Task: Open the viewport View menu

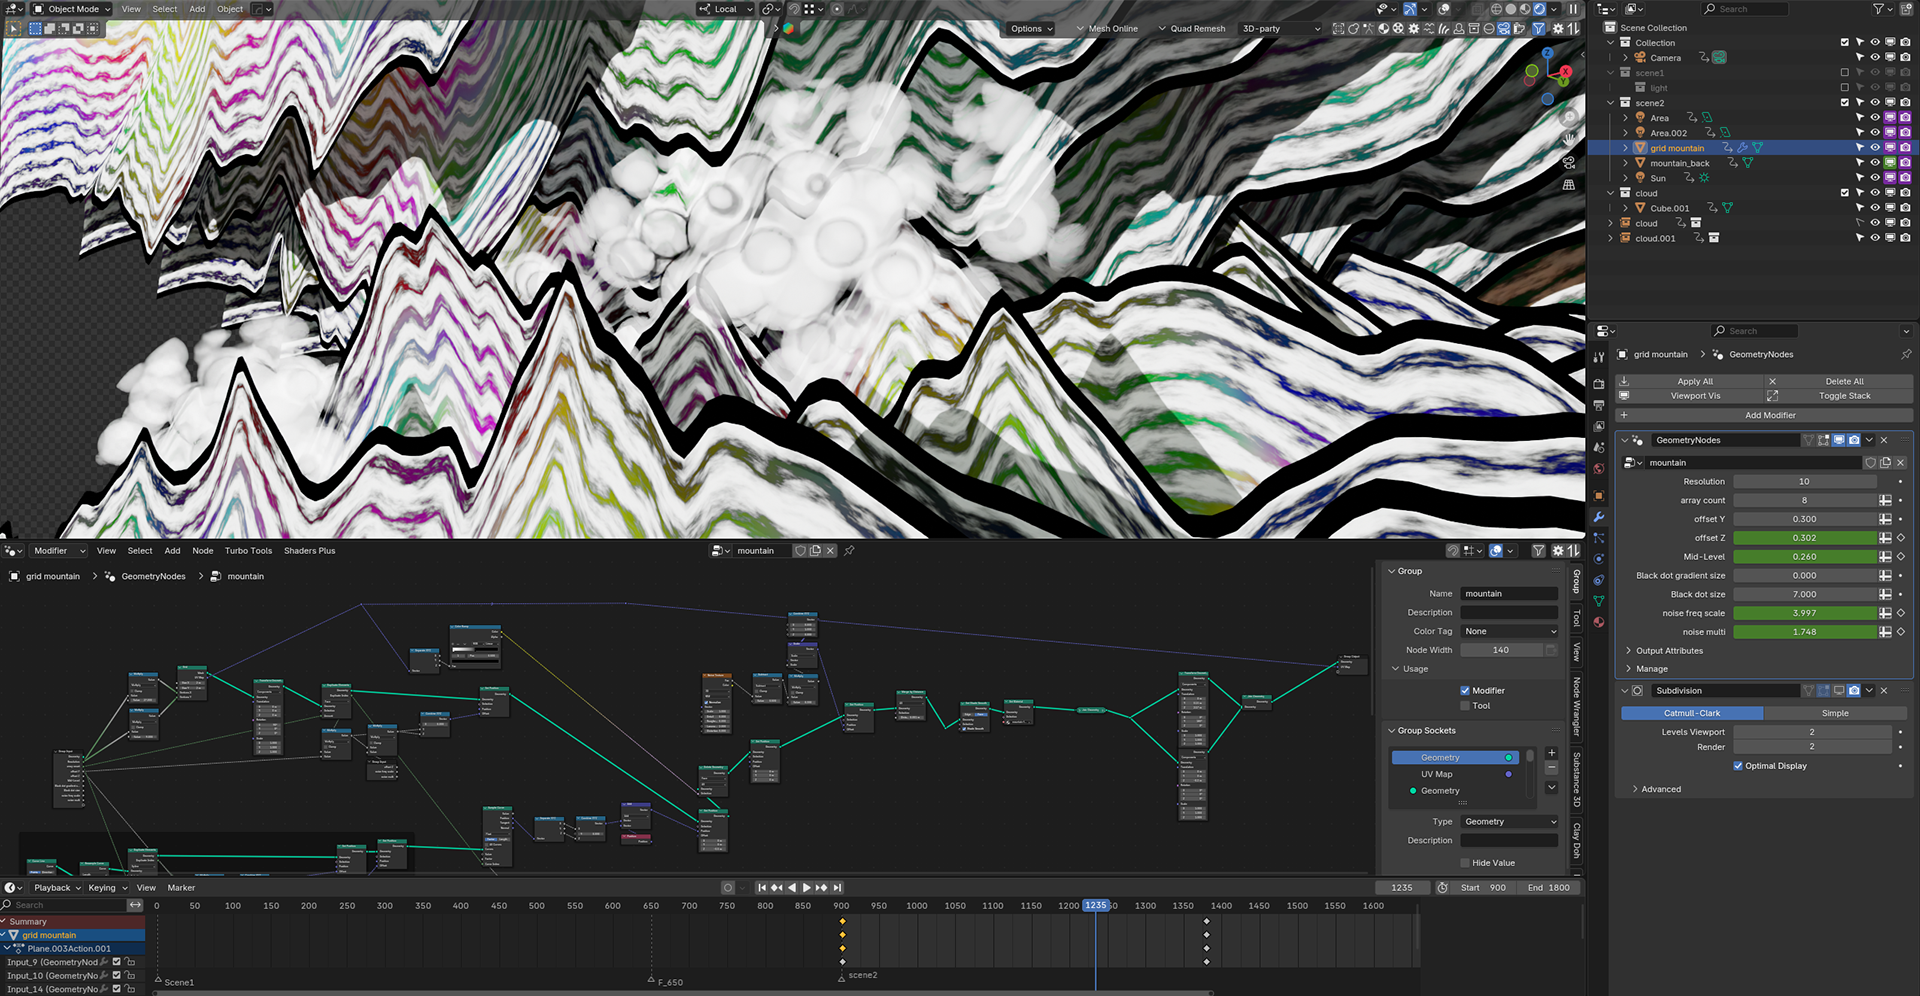Action: point(131,9)
